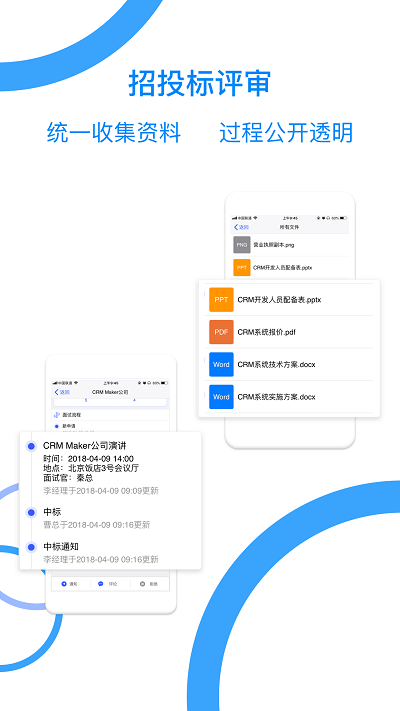Go back via 返回 on the 所有文件 screen
The image size is (400, 711).
(241, 227)
